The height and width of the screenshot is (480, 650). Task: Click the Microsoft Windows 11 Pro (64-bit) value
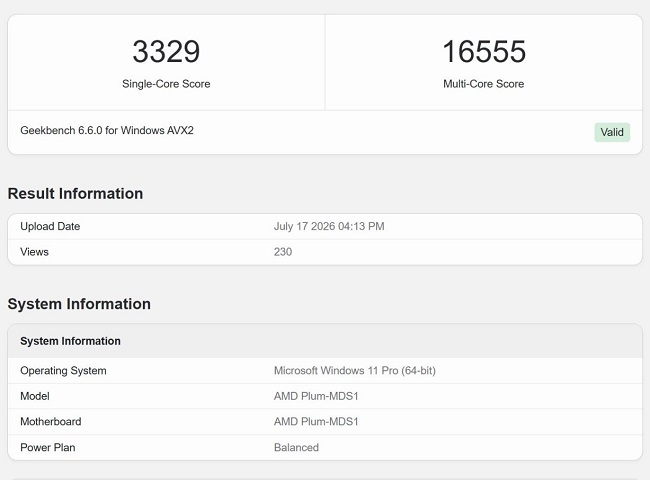click(x=355, y=371)
